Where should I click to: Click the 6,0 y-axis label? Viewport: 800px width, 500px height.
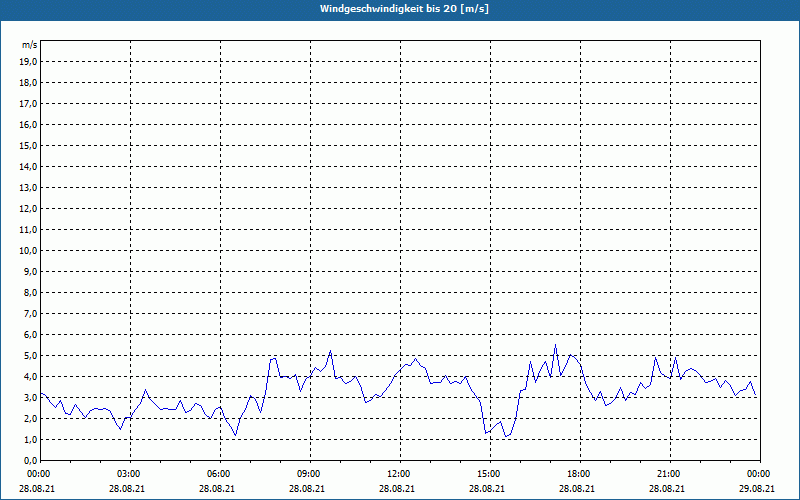coord(31,335)
